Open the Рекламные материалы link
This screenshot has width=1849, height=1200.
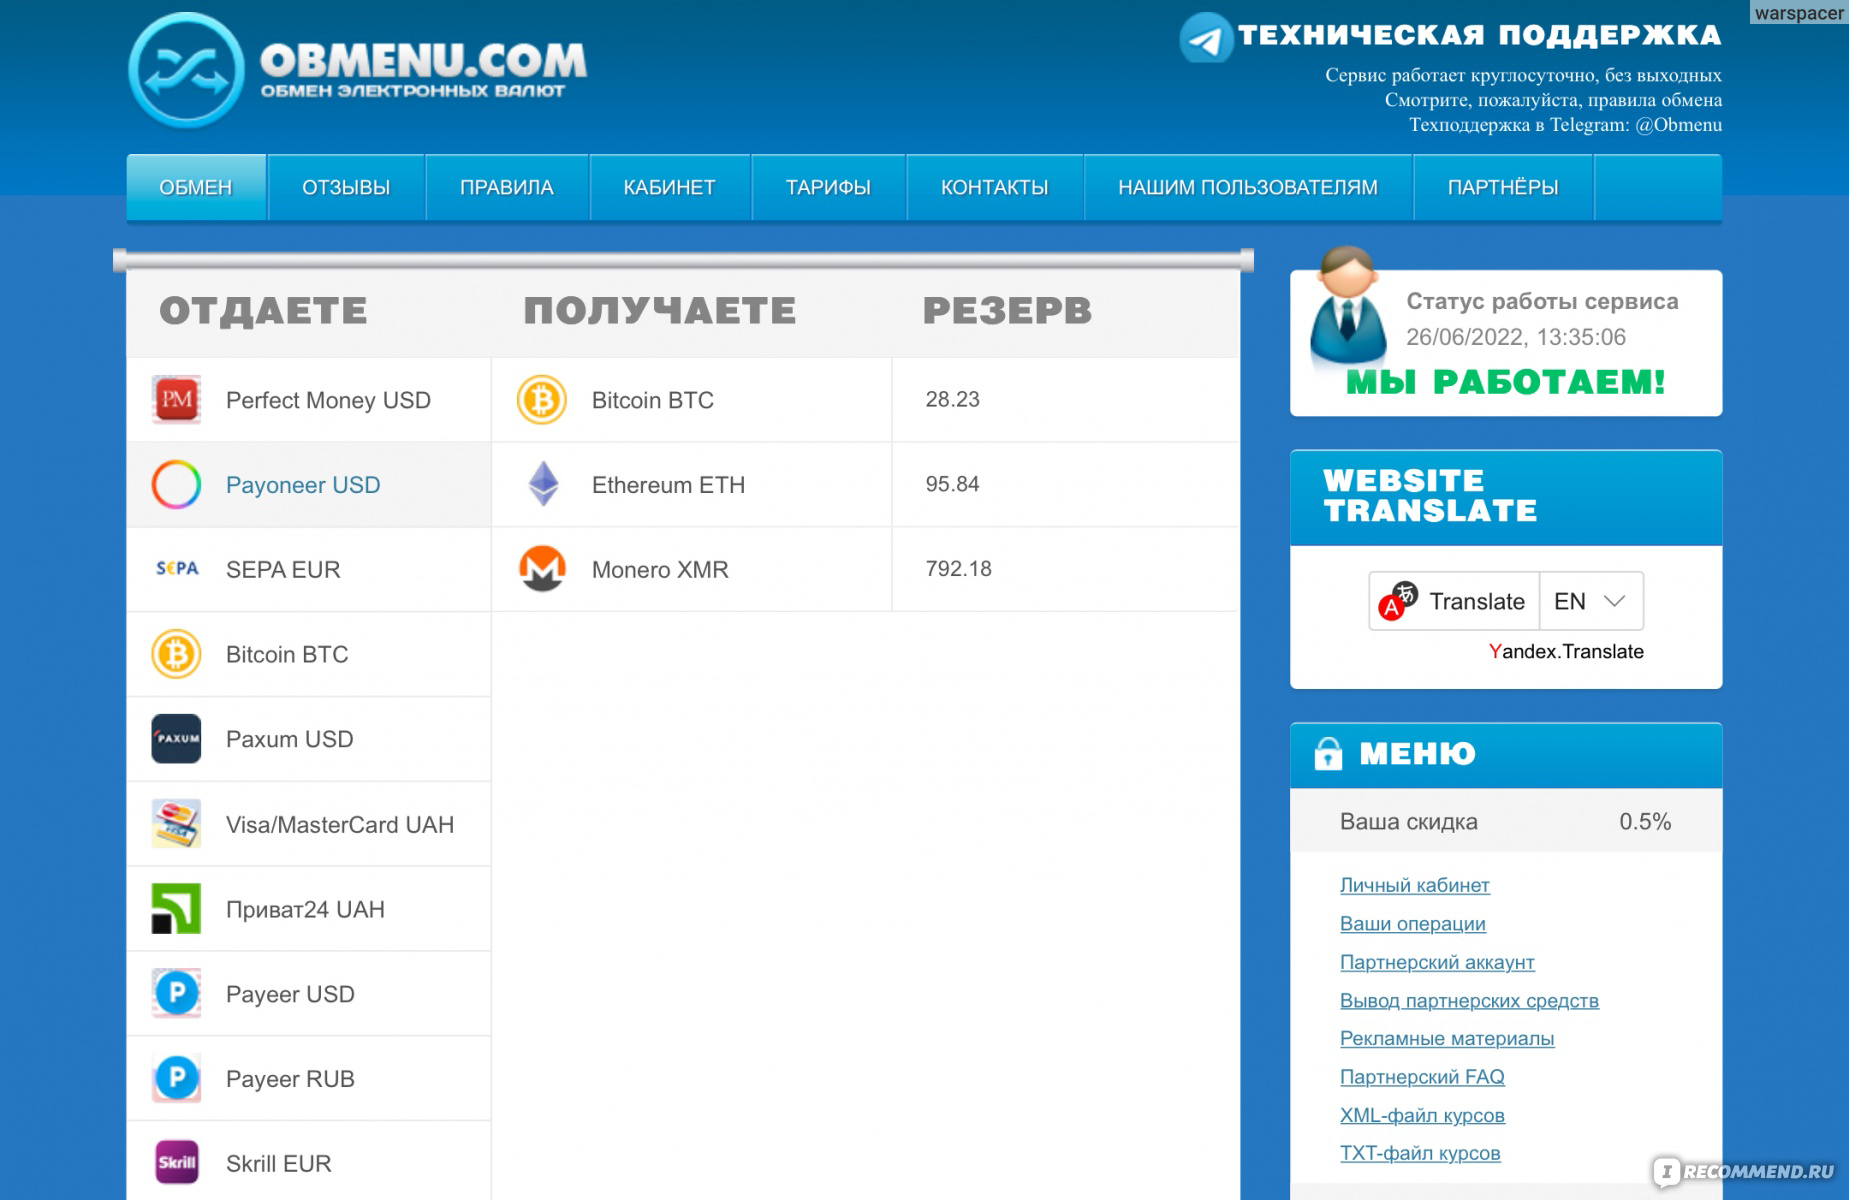(x=1447, y=1039)
